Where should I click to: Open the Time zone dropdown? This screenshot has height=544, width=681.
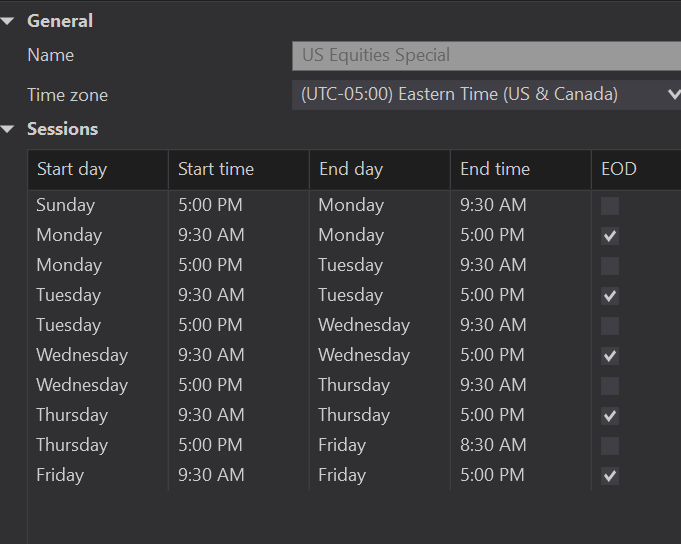coord(672,94)
